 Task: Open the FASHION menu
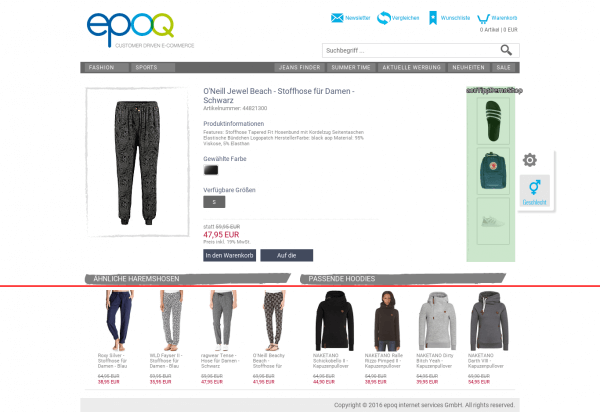(x=101, y=67)
